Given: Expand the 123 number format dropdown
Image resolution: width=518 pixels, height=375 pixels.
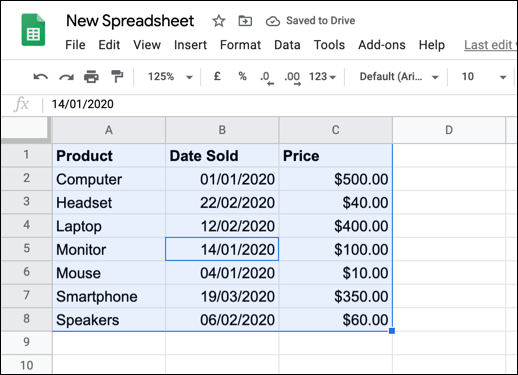Looking at the screenshot, I should [322, 77].
